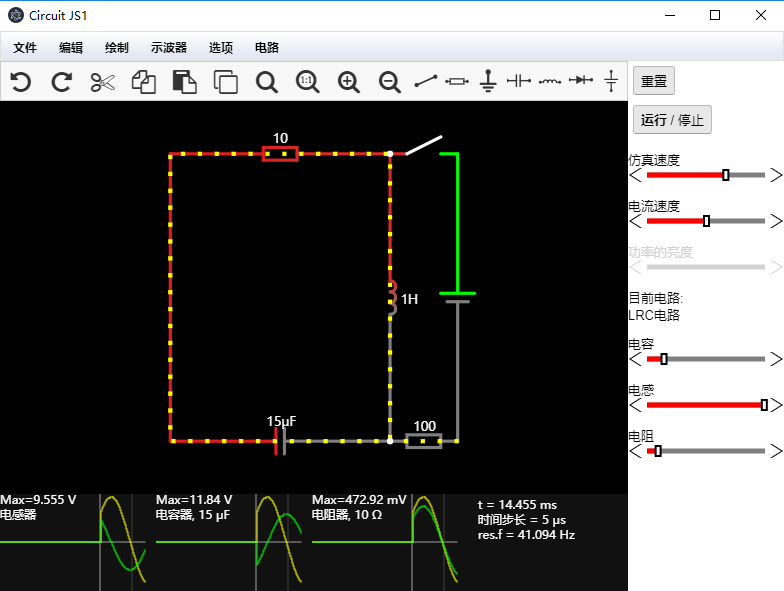Decrease 电容 with left arrow
784x591 pixels.
point(636,359)
